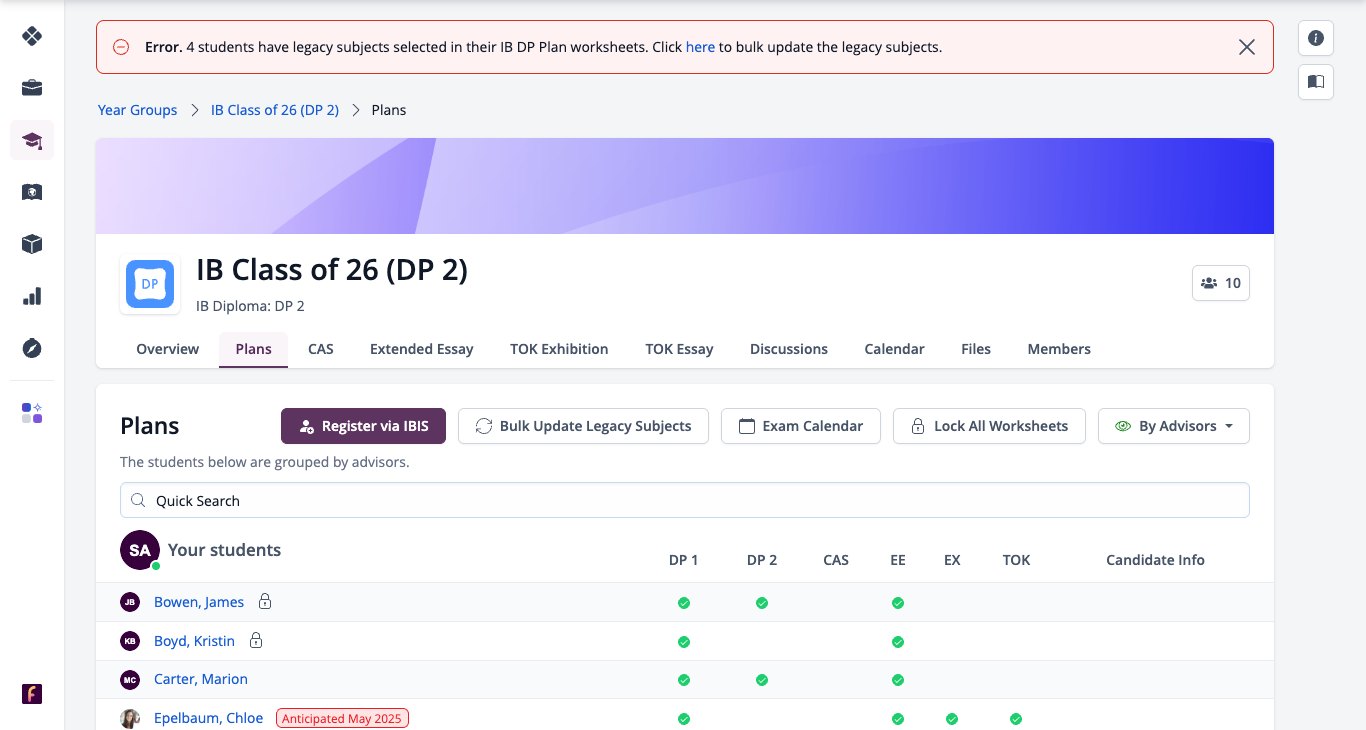Image resolution: width=1366 pixels, height=730 pixels.
Task: Open the Extended Essay tab
Action: click(422, 349)
